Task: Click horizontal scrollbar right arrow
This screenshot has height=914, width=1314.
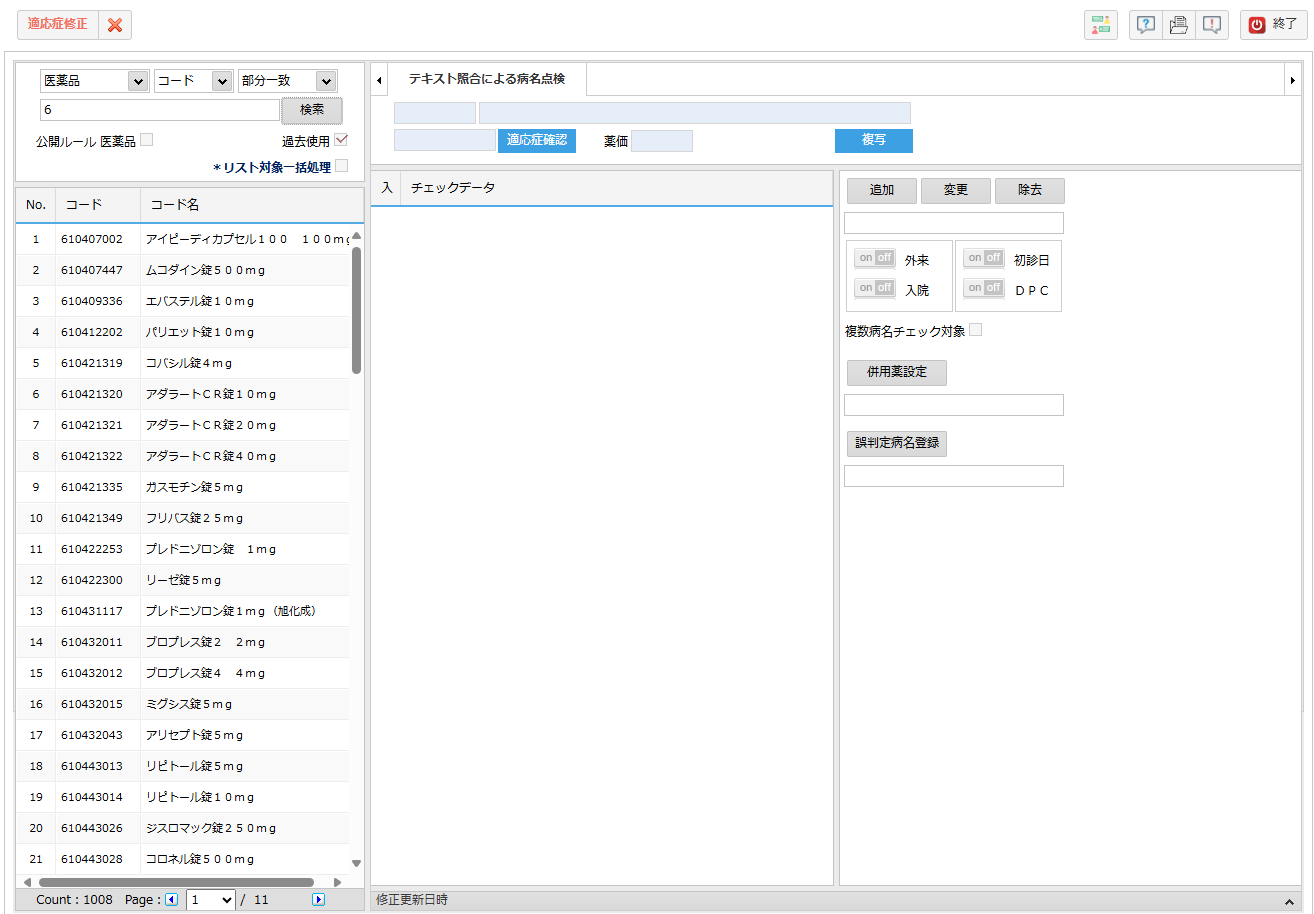Action: [337, 882]
